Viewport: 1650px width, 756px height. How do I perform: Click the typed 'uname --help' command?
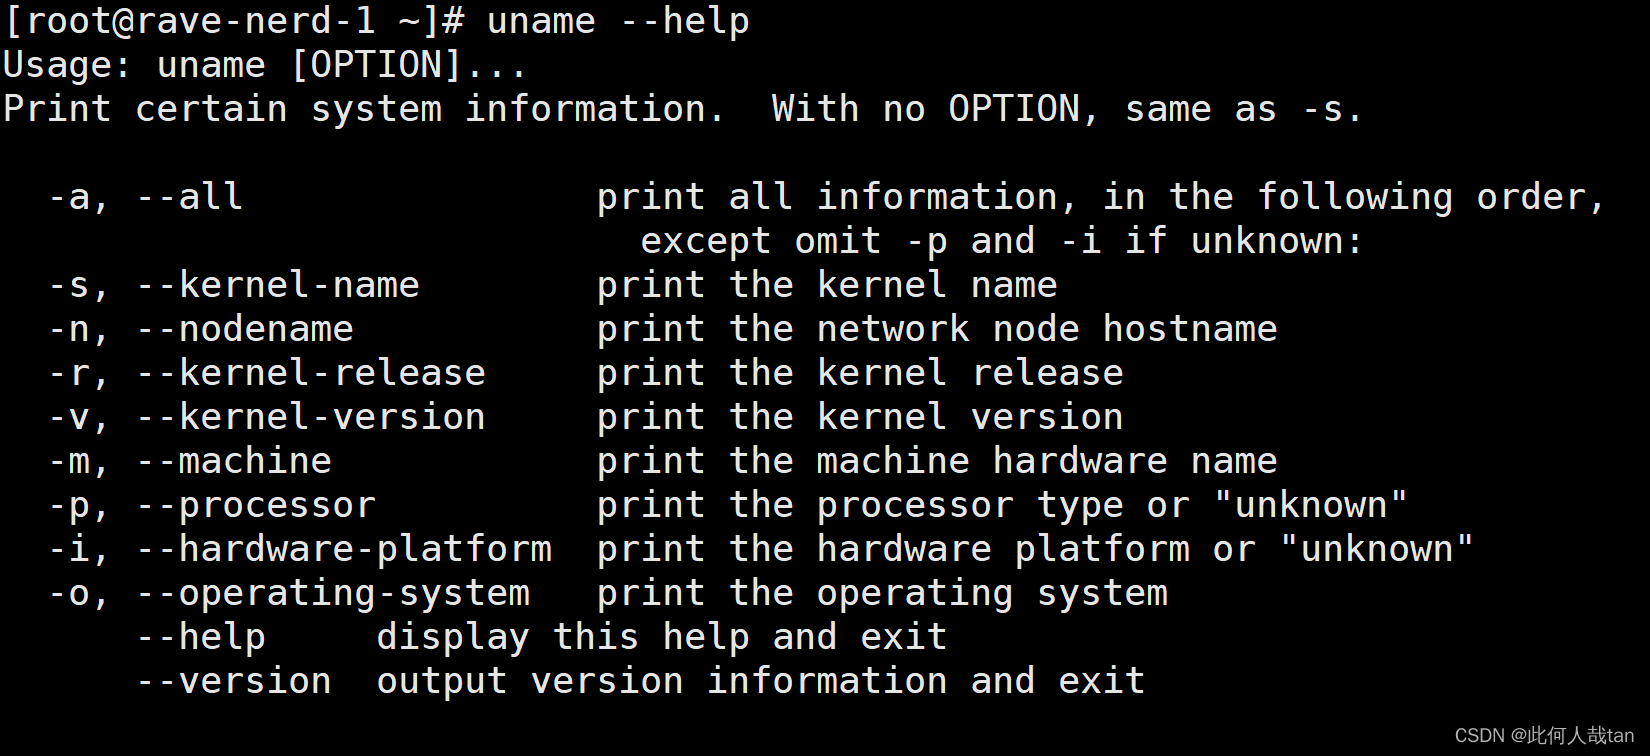(618, 21)
